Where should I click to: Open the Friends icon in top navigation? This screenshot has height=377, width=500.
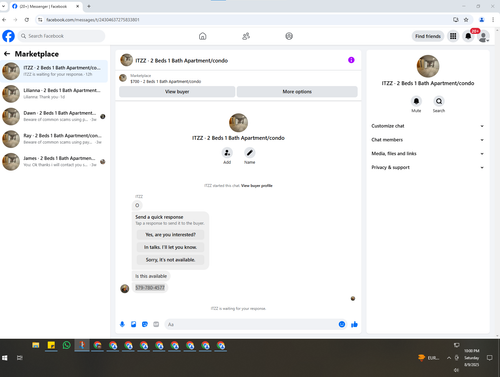[246, 36]
